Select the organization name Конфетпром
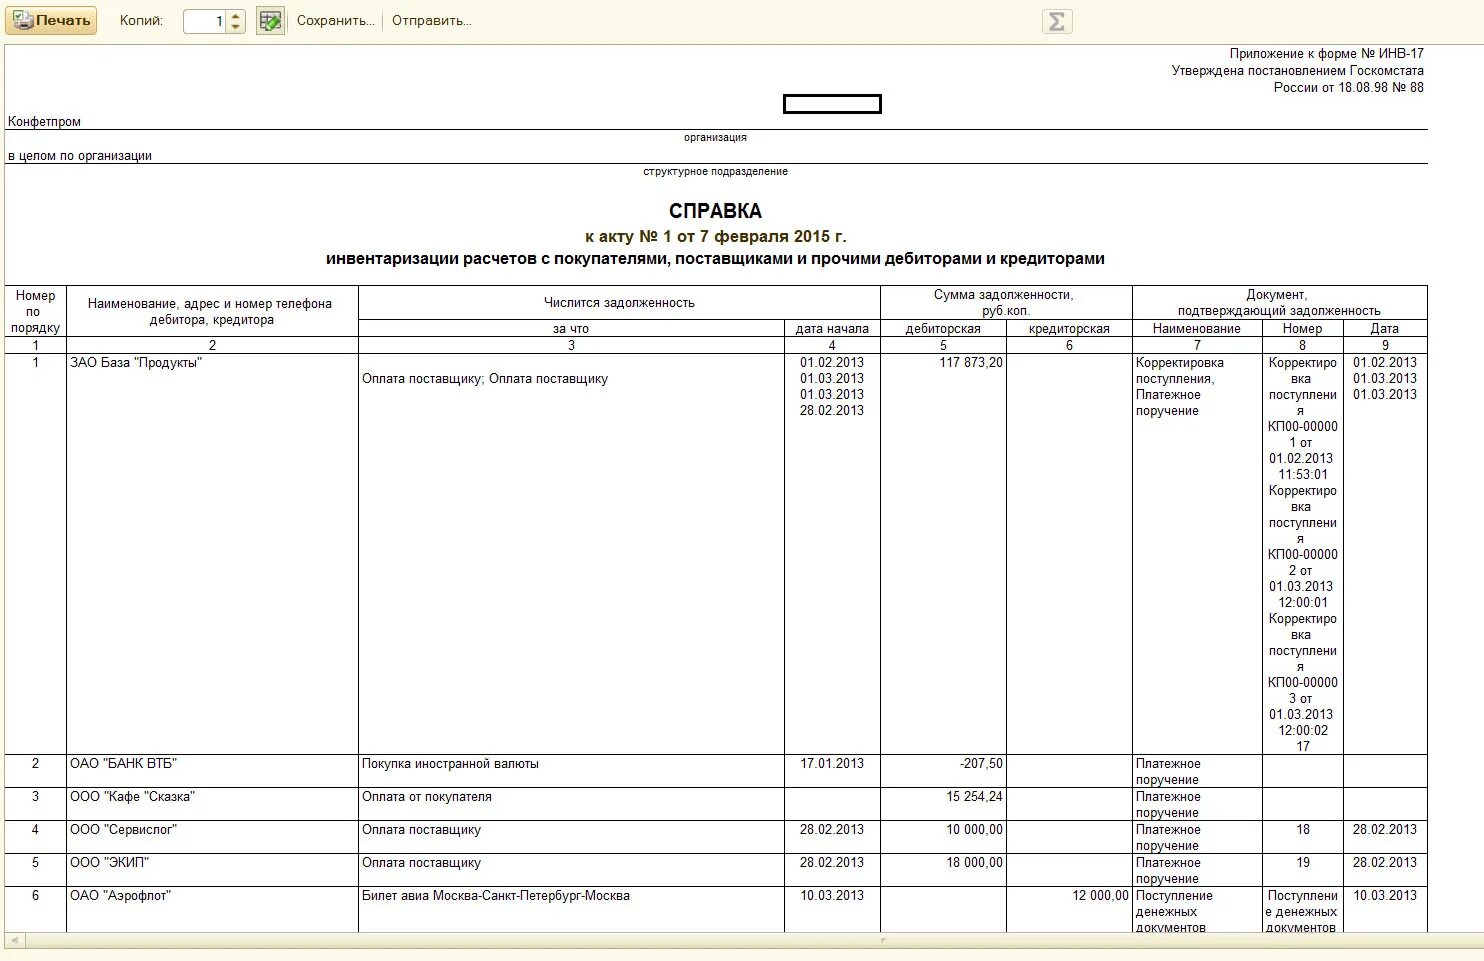Viewport: 1484px width, 961px height. tap(44, 122)
